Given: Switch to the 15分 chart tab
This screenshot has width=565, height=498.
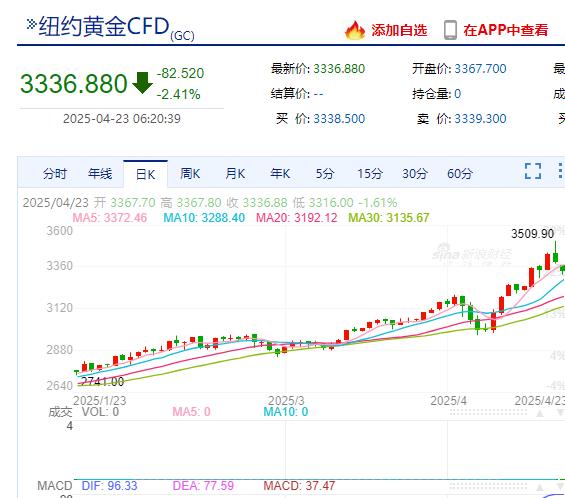Looking at the screenshot, I should coord(370,174).
